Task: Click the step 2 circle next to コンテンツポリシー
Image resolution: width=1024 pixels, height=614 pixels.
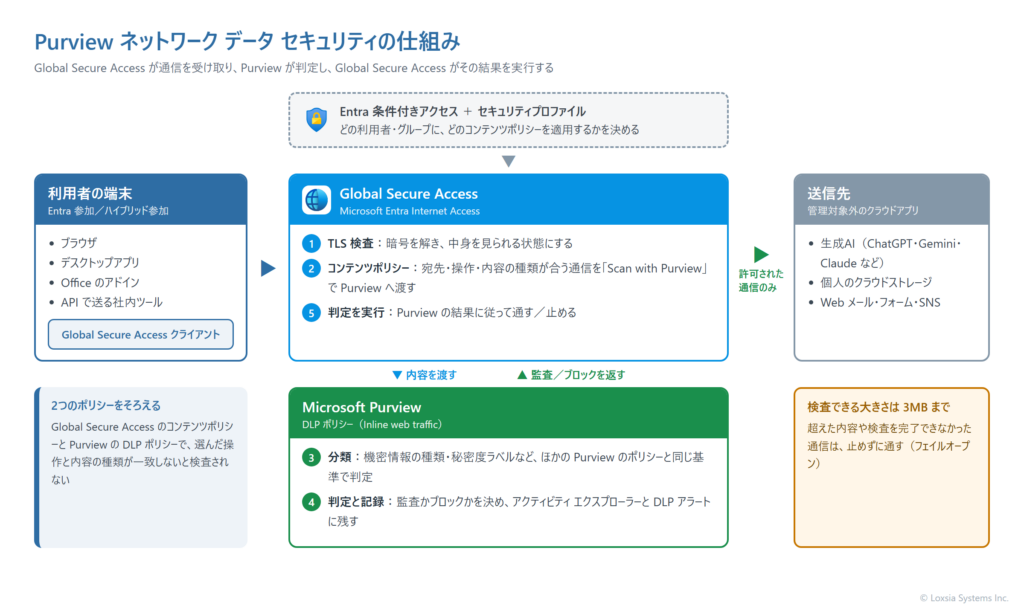Action: point(312,268)
